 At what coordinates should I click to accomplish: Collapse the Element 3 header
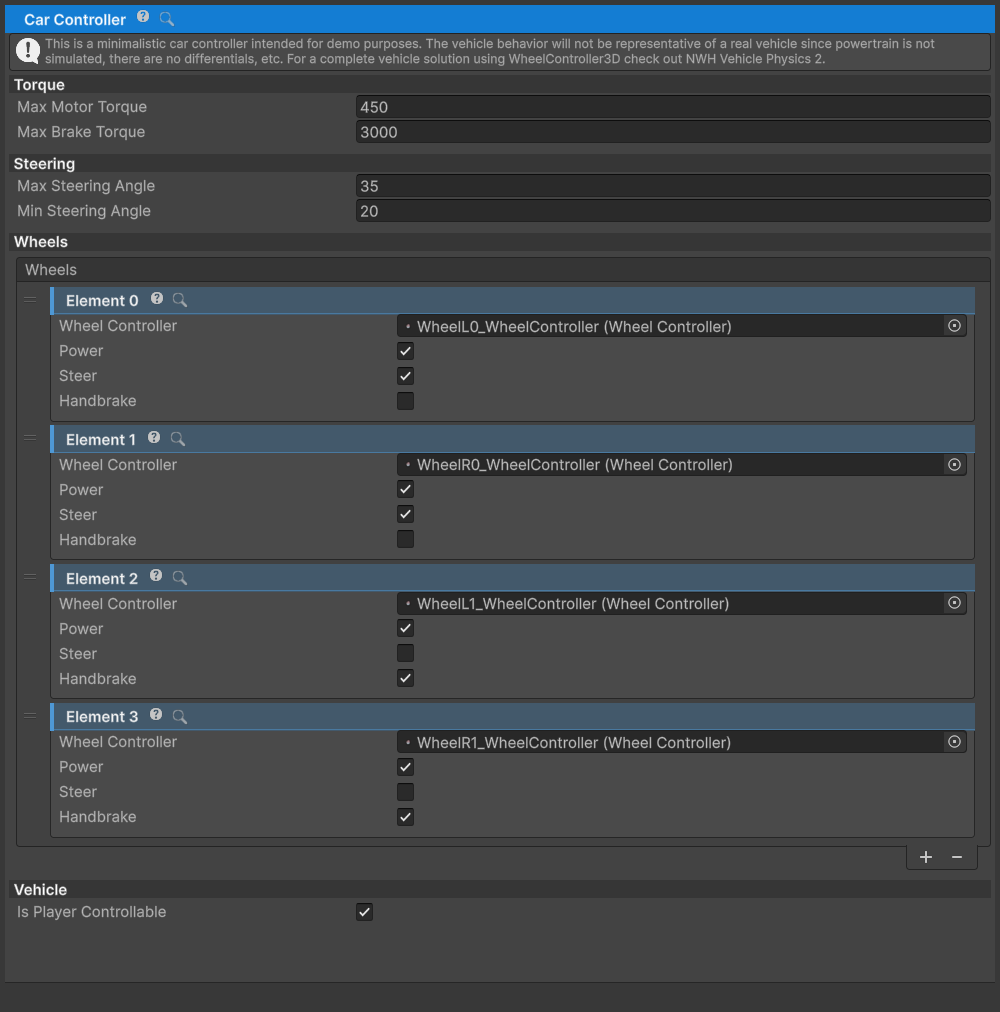point(513,717)
